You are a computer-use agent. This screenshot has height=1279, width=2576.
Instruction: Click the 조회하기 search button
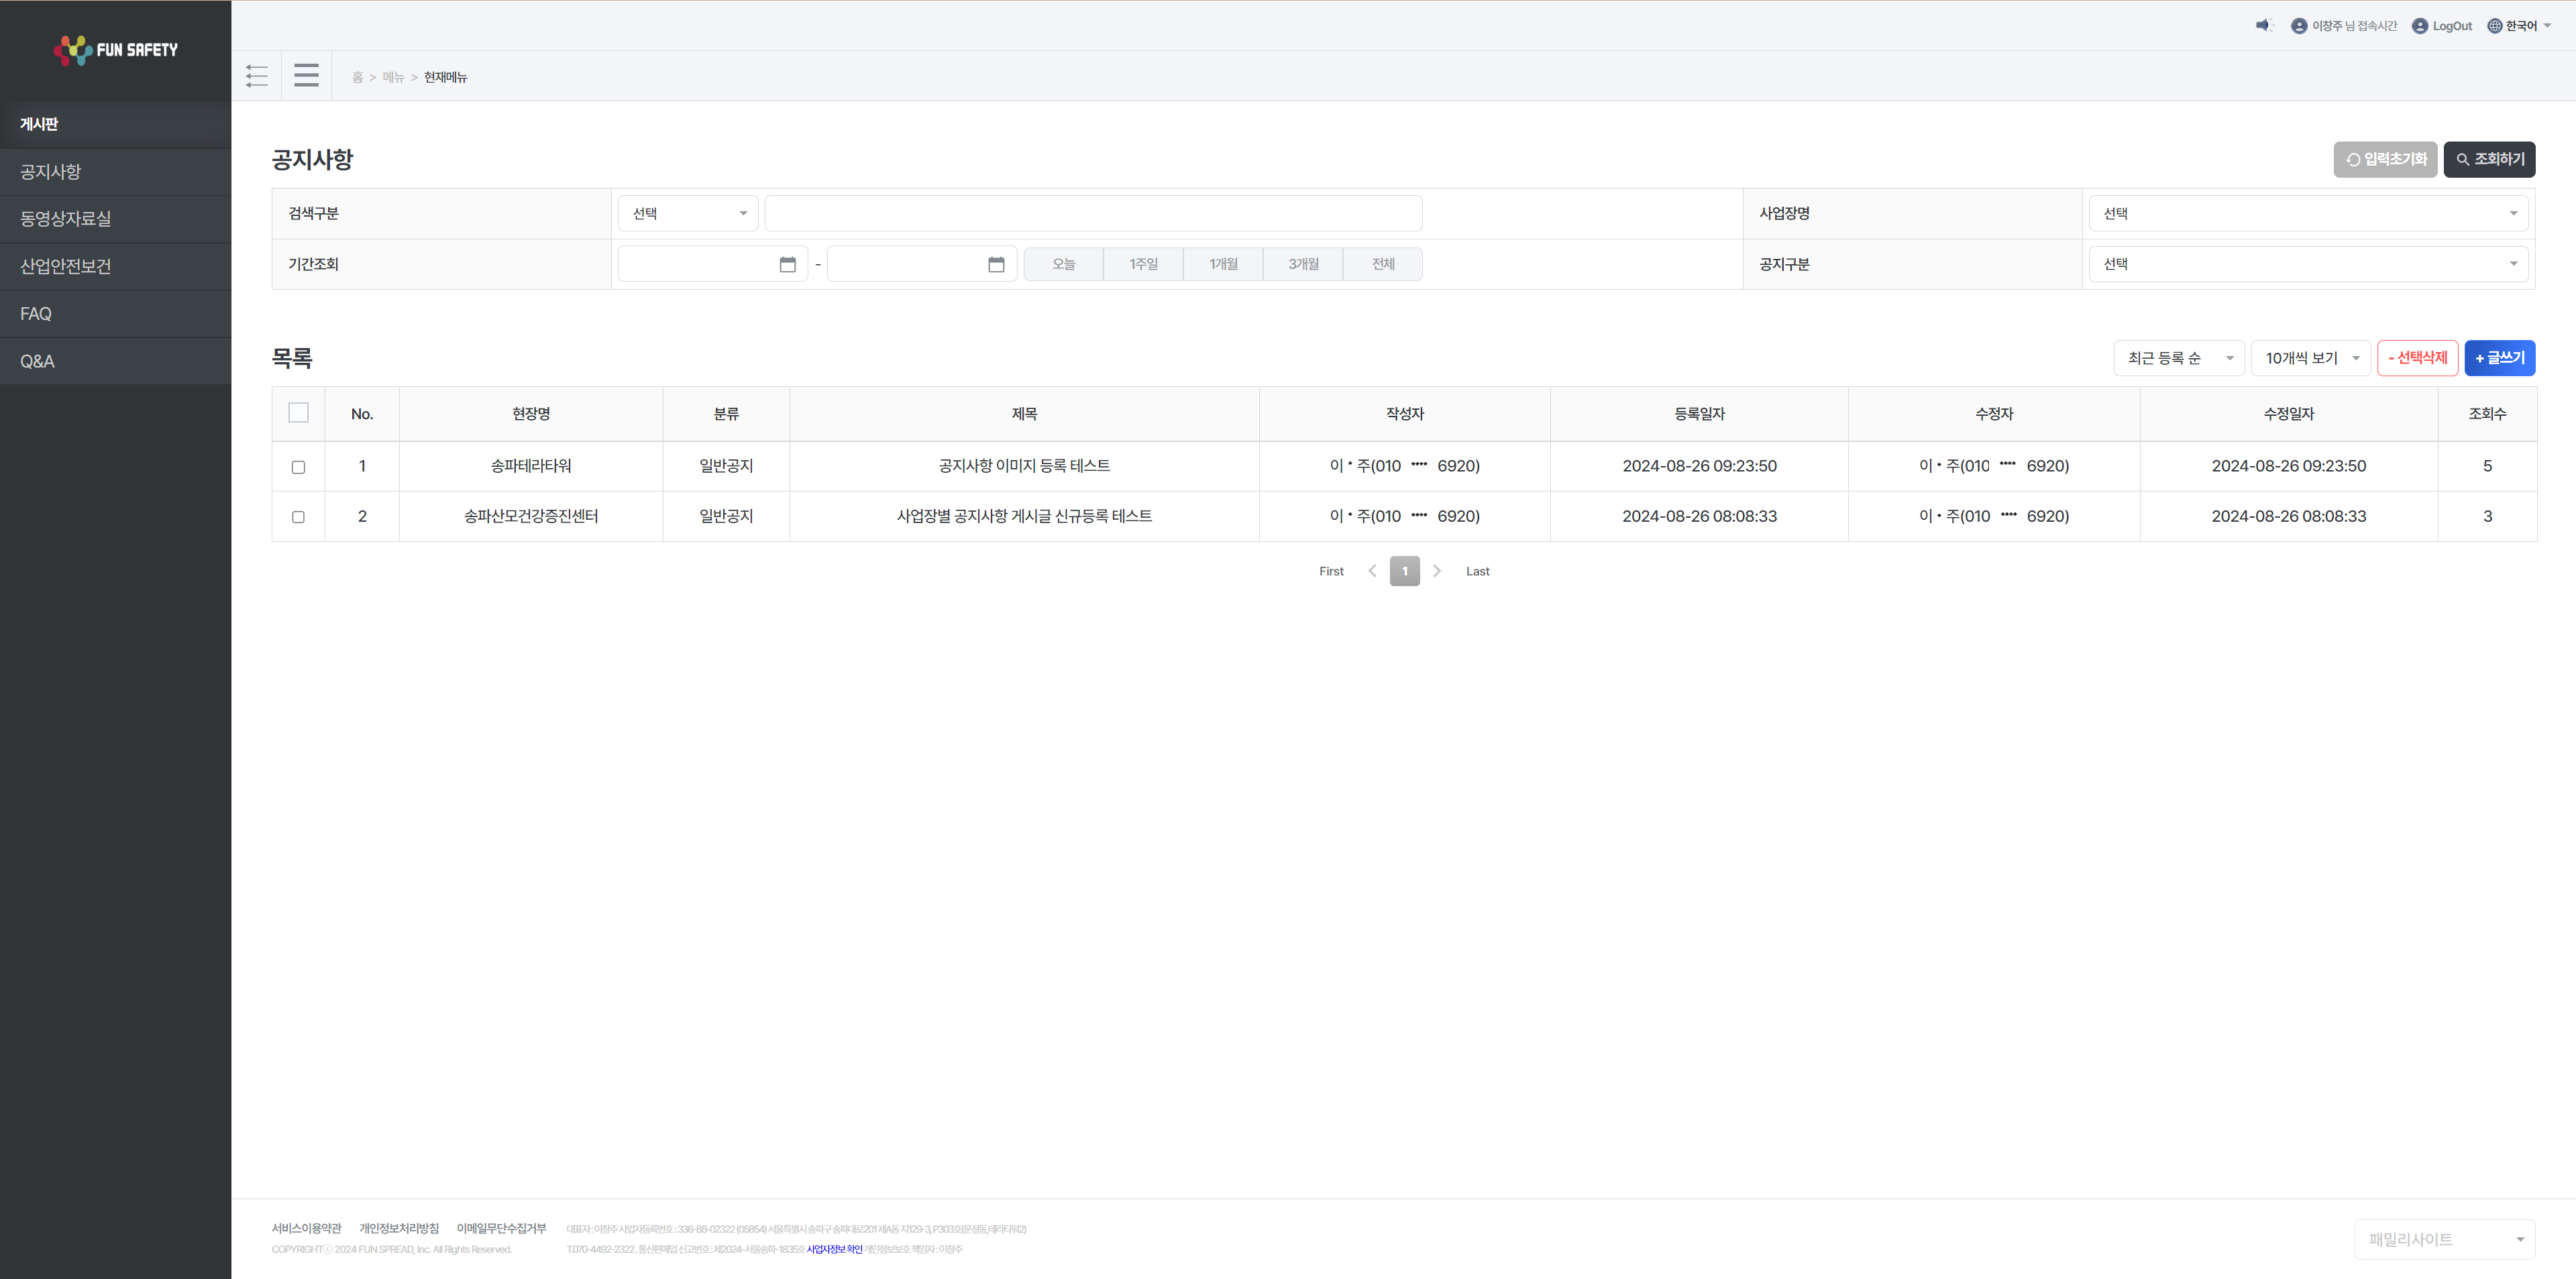[x=2489, y=159]
